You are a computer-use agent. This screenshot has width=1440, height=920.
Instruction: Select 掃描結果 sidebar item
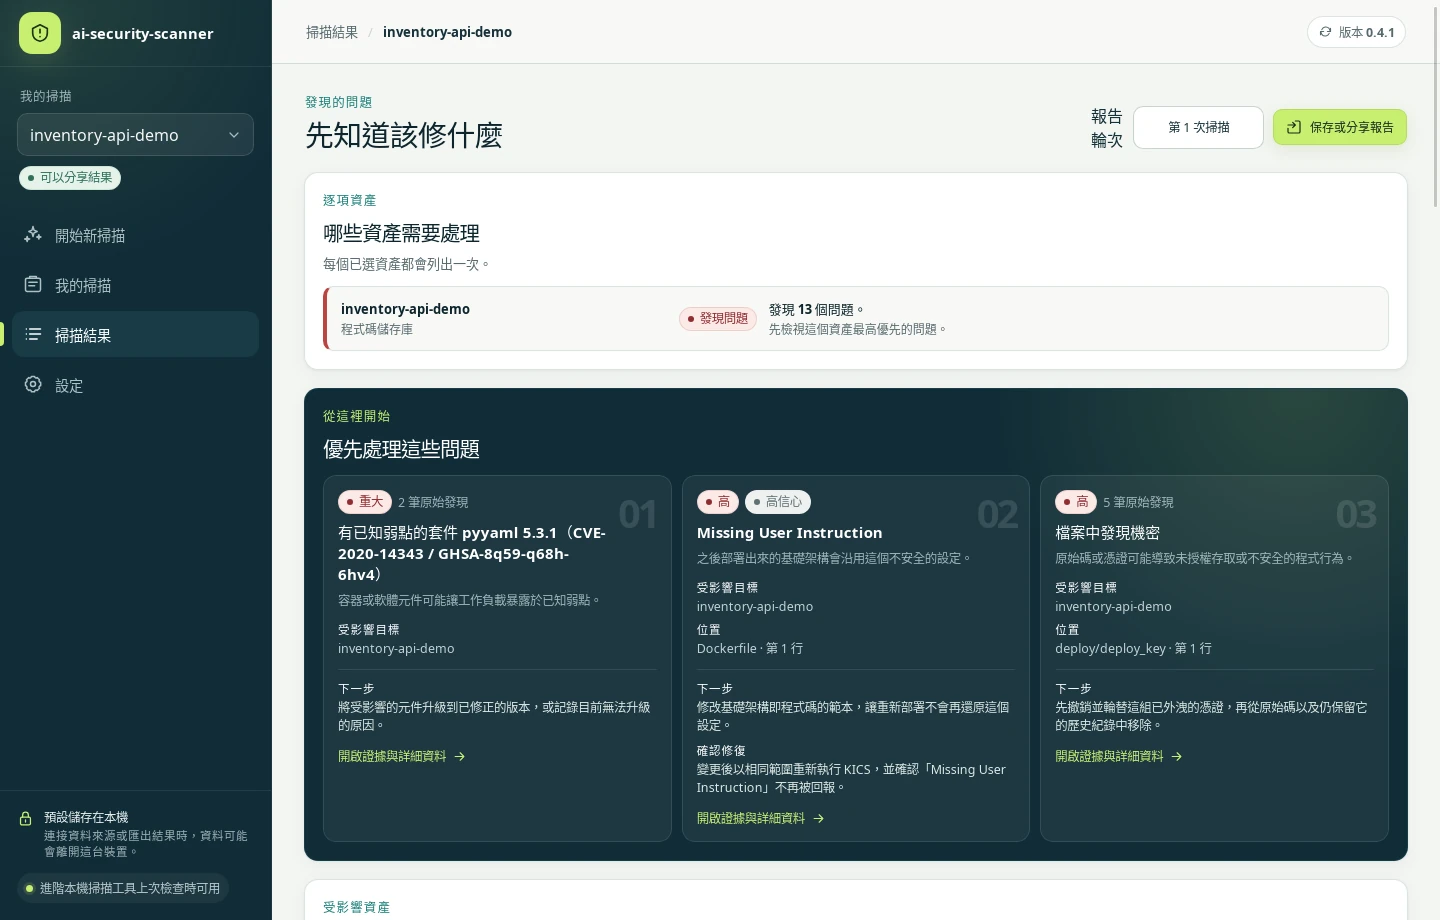135,335
